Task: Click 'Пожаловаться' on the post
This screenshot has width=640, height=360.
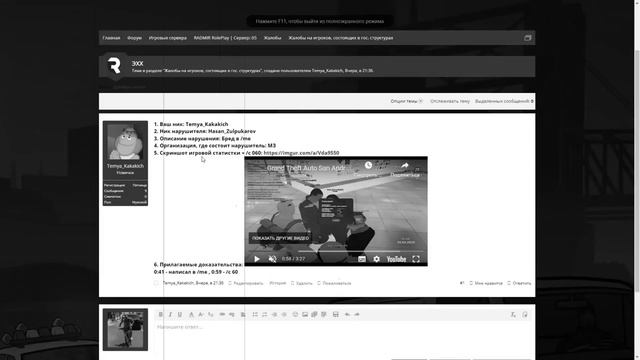Action: click(334, 283)
